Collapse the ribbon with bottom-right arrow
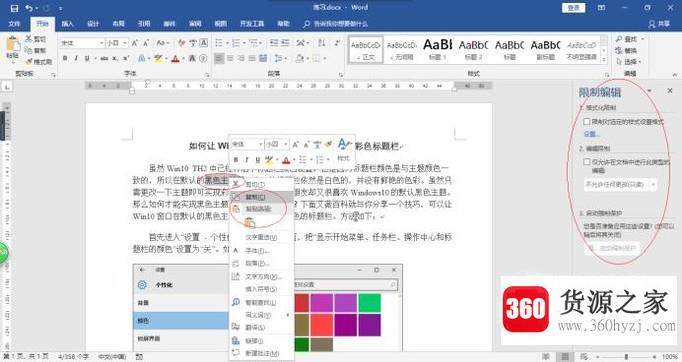This screenshot has height=362, width=682. (674, 75)
